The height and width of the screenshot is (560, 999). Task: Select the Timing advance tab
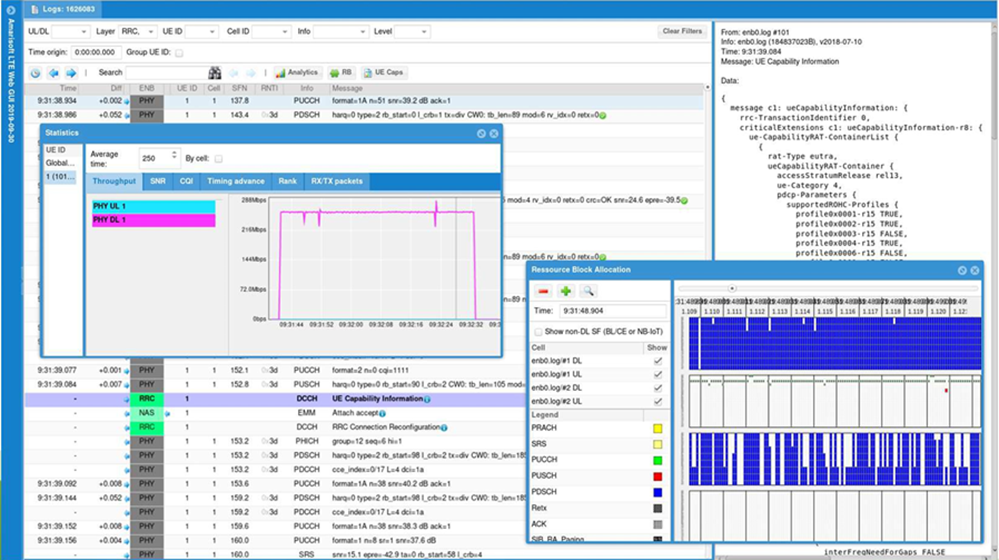pyautogui.click(x=235, y=181)
